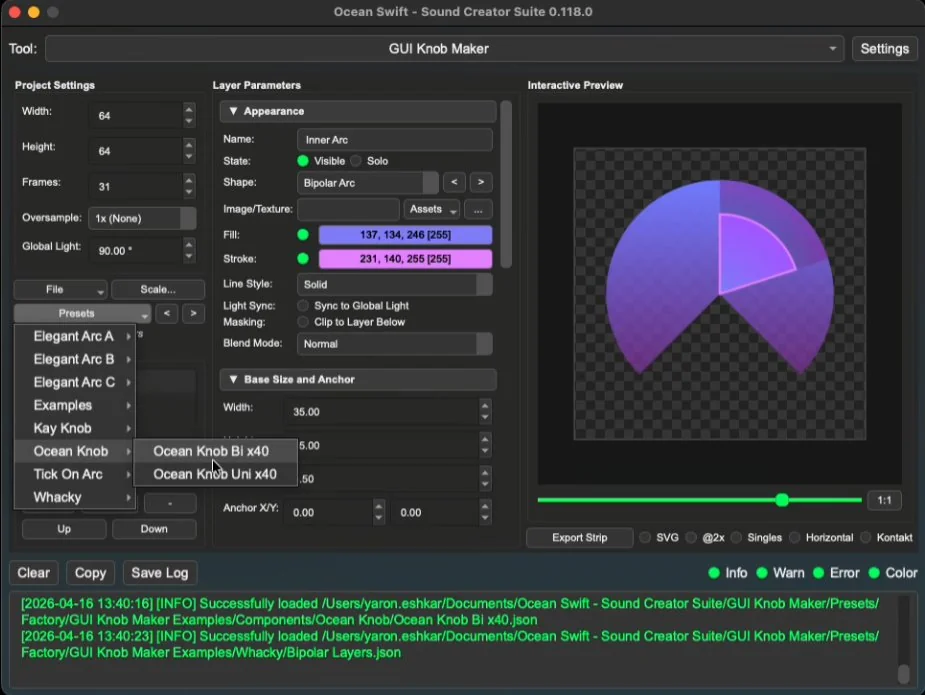Toggle the Error log filter

click(819, 573)
